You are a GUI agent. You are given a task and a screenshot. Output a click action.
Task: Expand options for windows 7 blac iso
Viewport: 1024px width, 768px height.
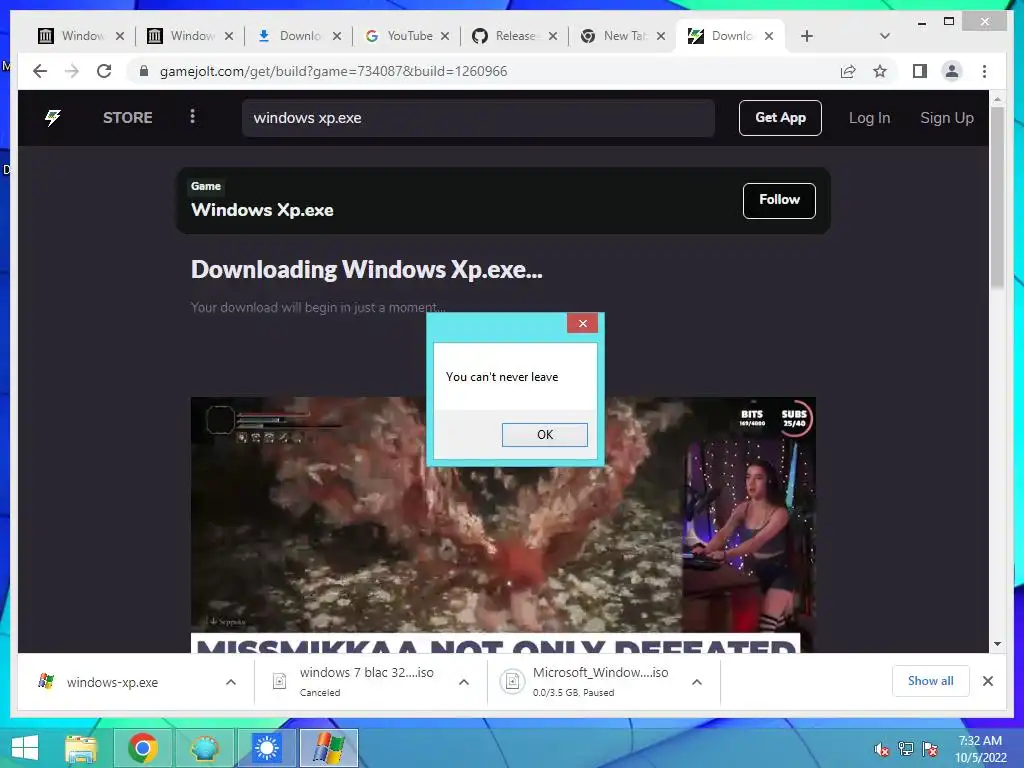[x=464, y=682]
